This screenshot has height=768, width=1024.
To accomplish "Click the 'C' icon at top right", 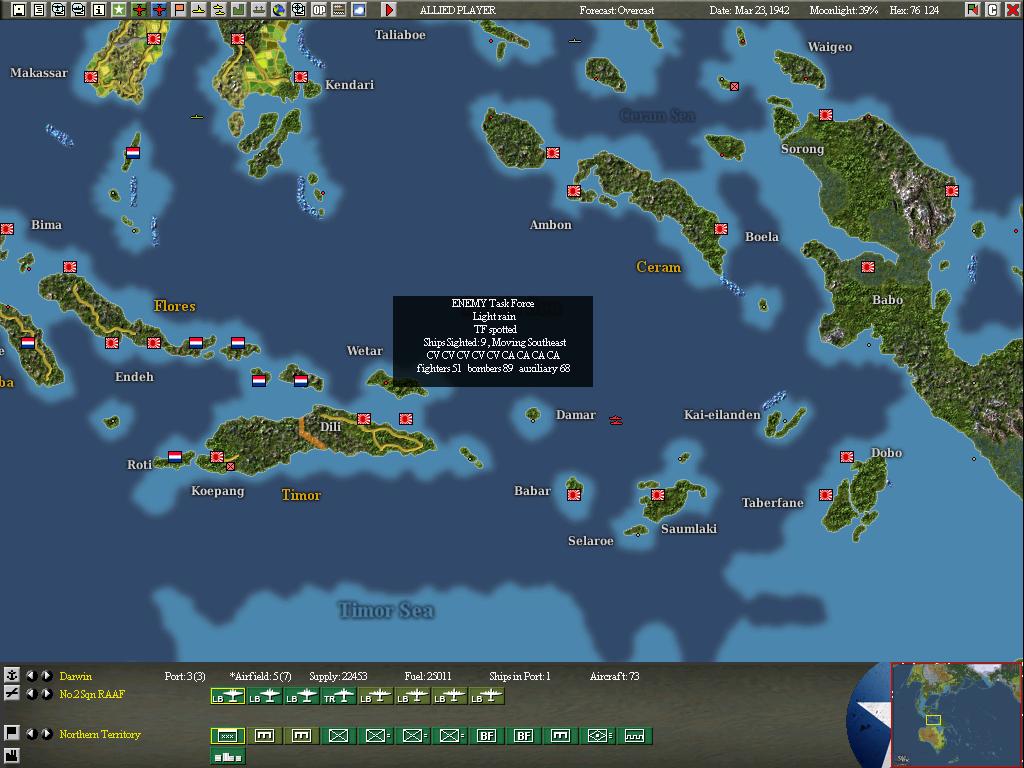I will click(x=993, y=10).
